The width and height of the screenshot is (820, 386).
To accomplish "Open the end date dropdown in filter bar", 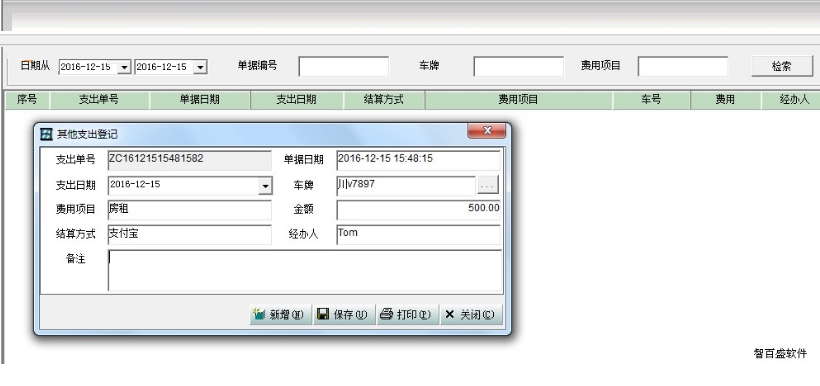I will click(200, 67).
